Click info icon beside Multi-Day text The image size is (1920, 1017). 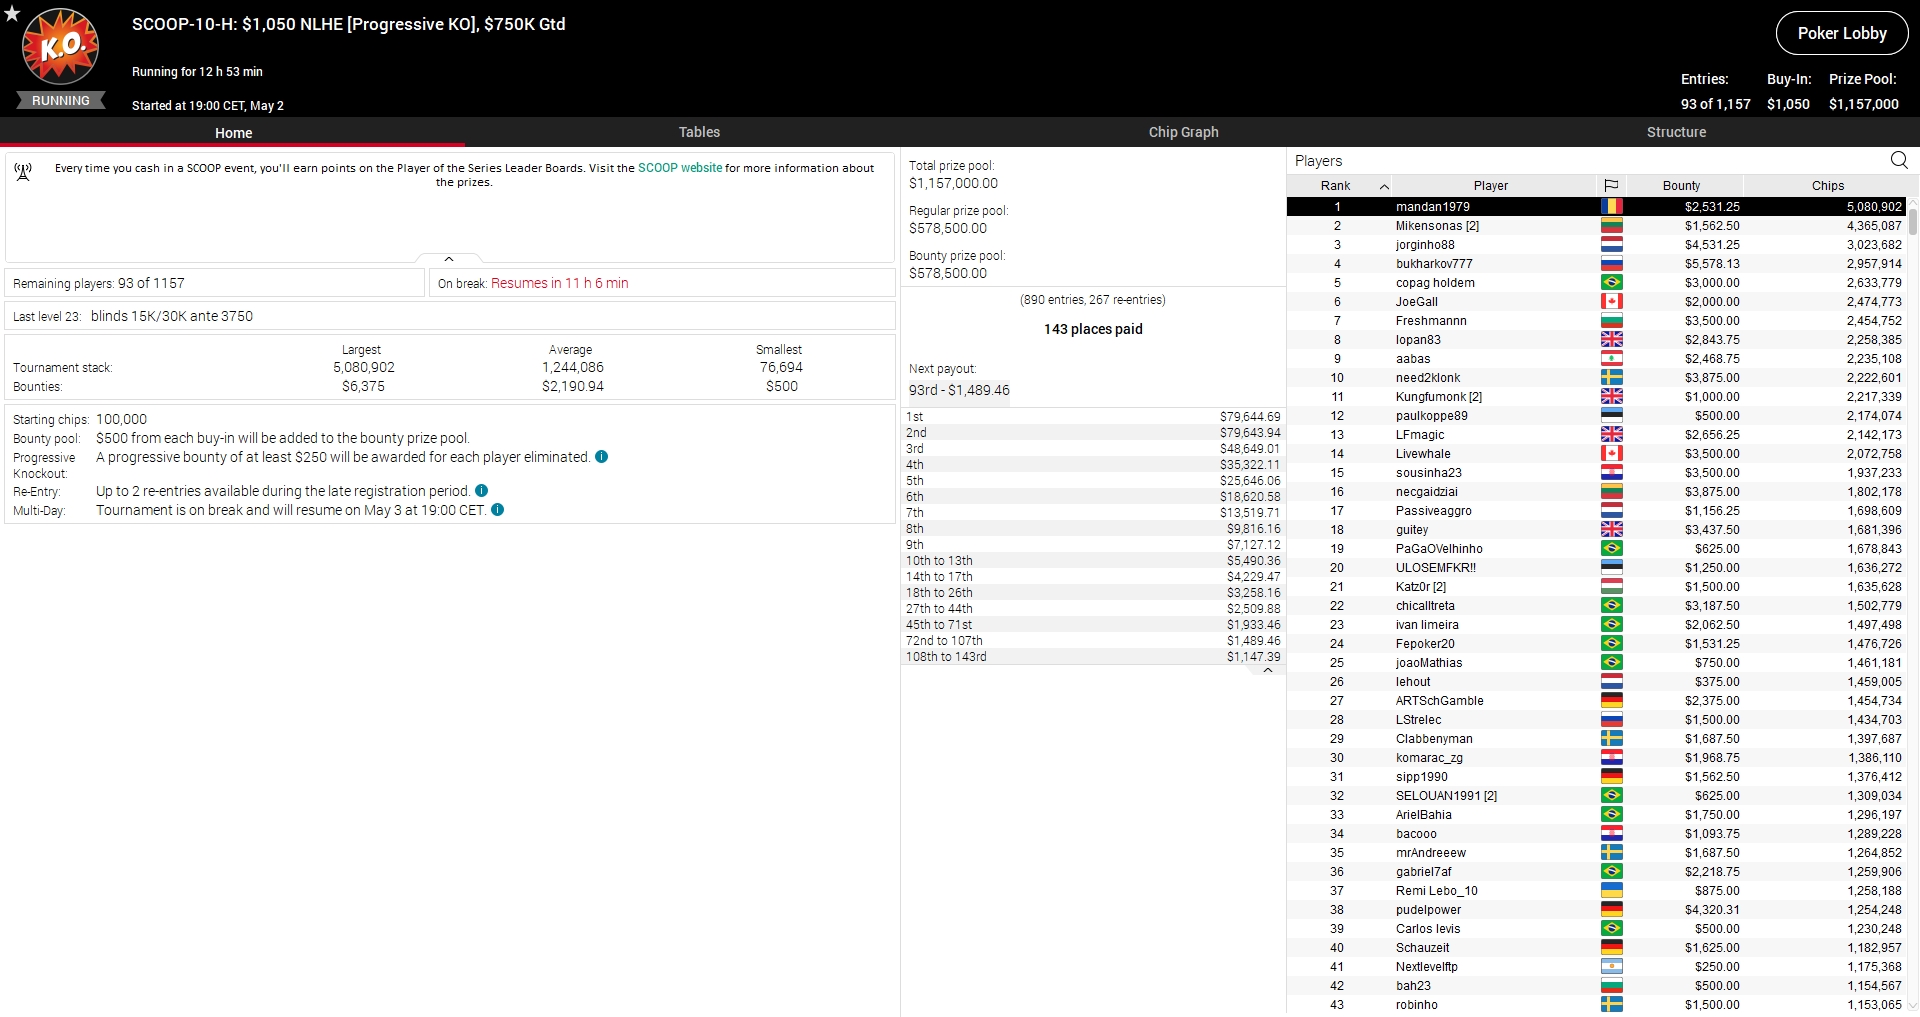[497, 510]
